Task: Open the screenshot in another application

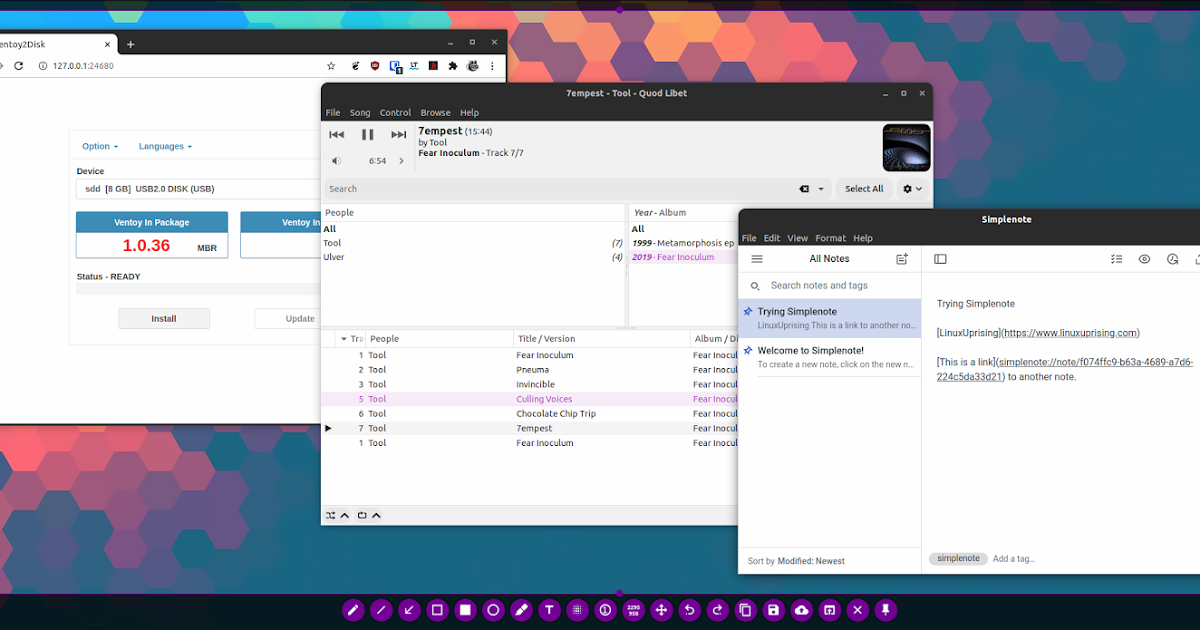Action: [829, 610]
